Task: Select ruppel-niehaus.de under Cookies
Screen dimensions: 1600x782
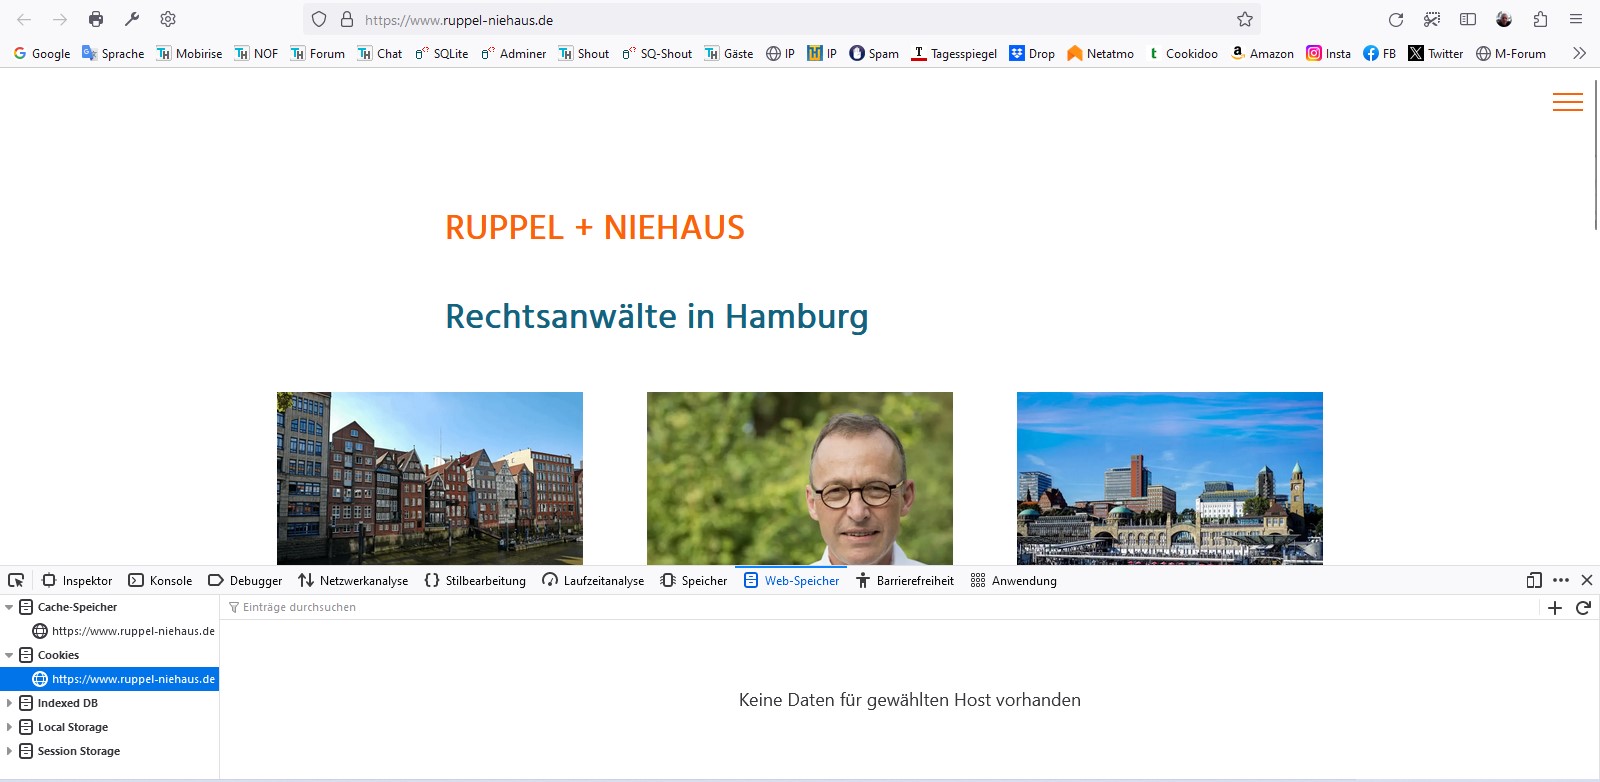Action: (x=110, y=679)
